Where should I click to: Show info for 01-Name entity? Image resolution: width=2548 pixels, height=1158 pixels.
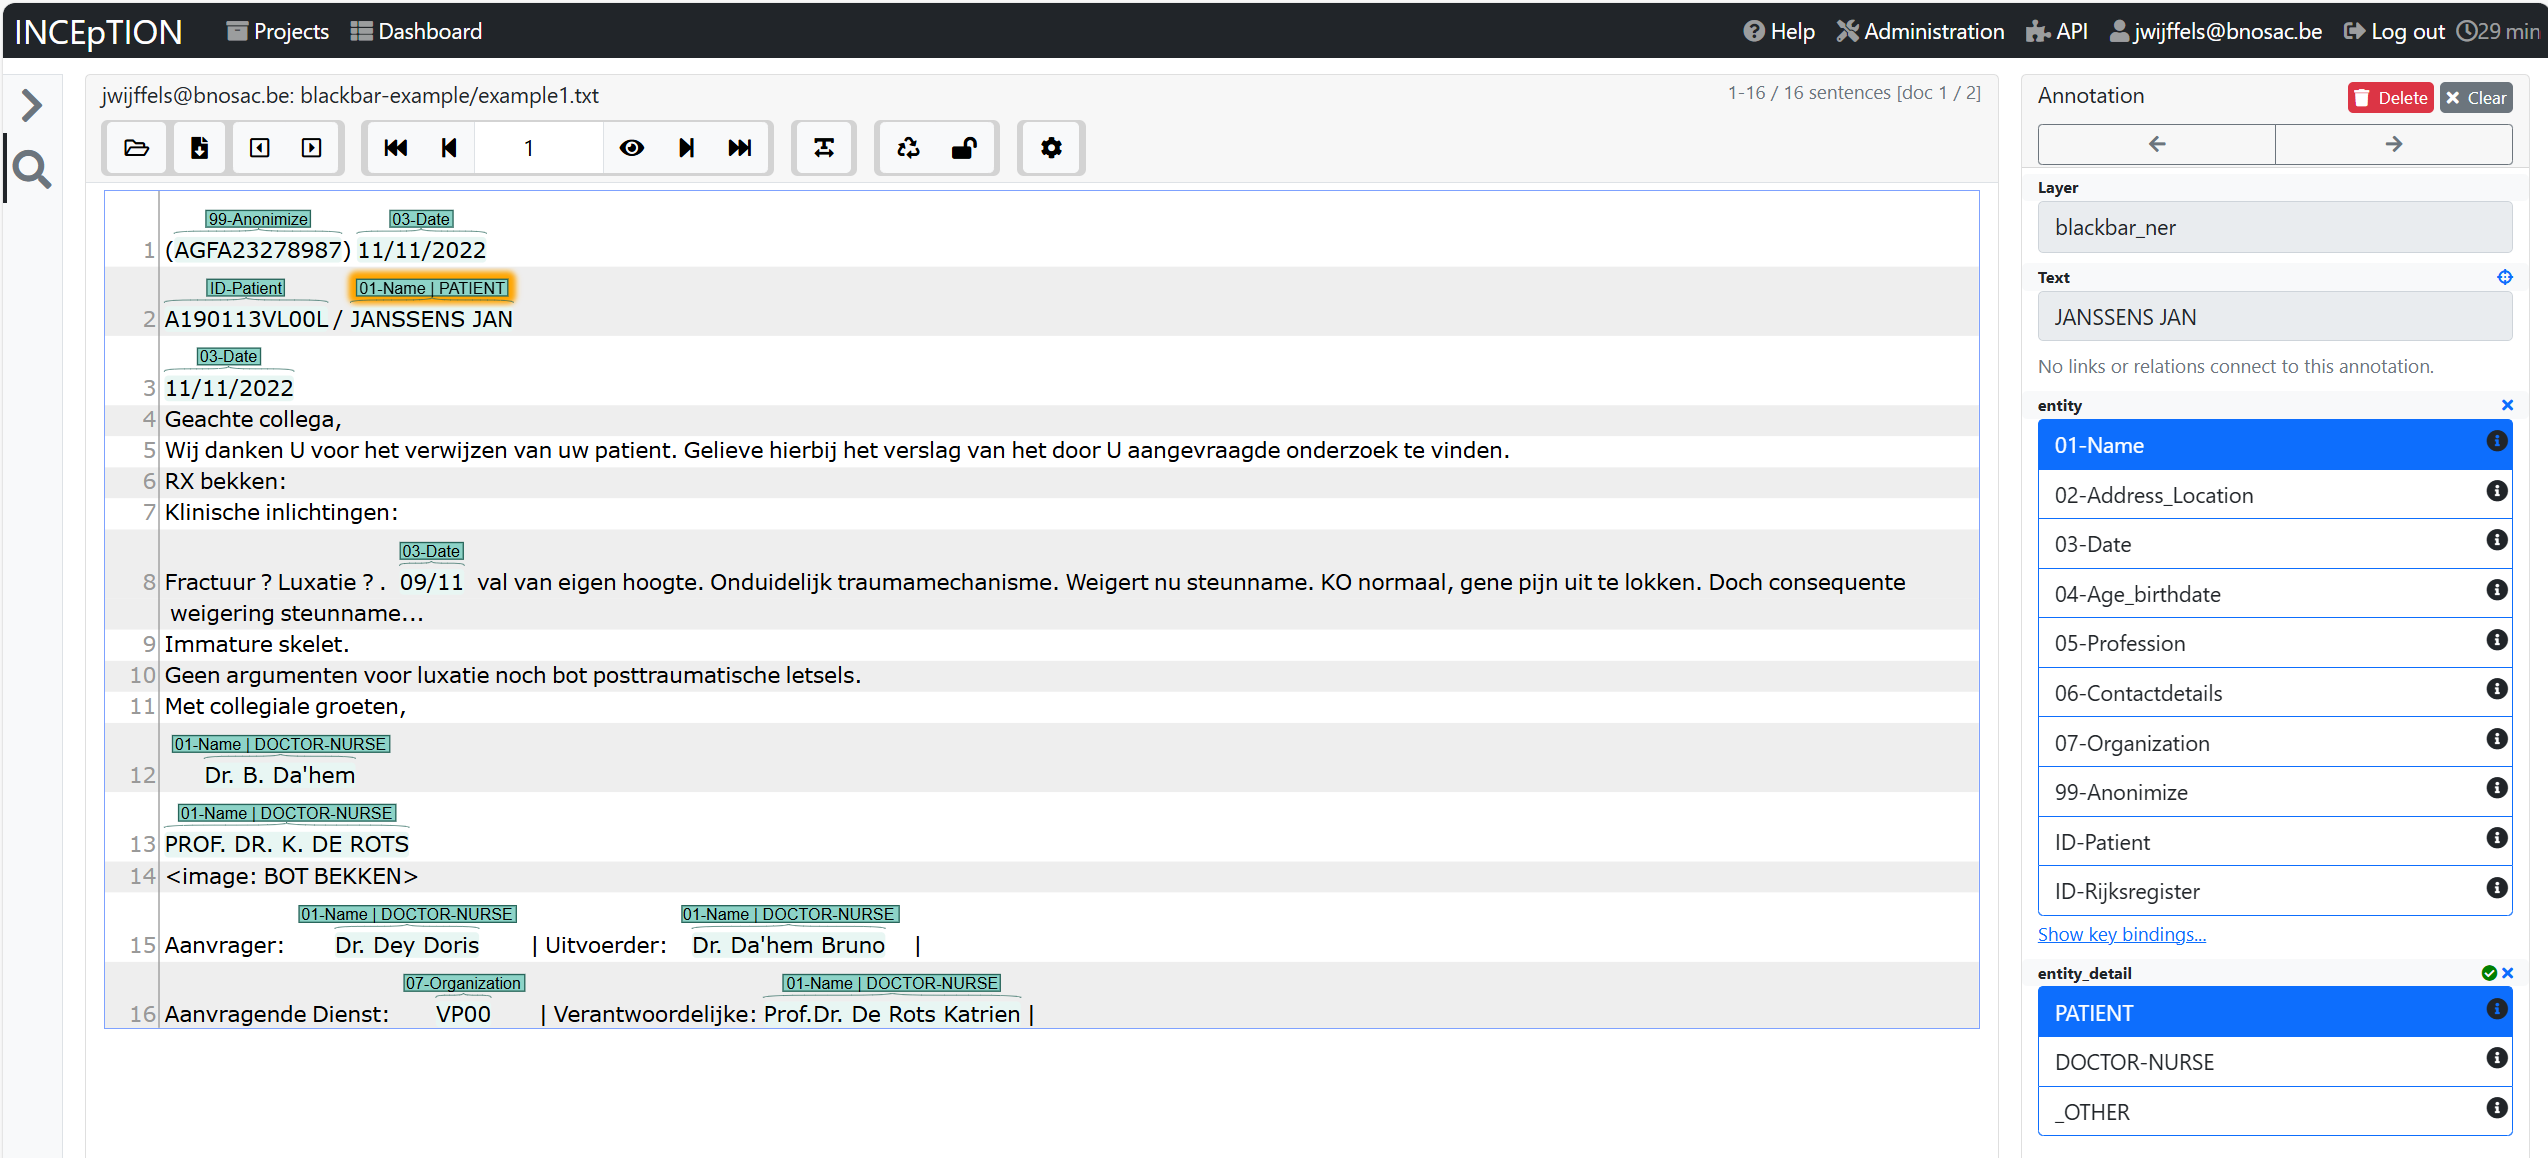(2496, 441)
